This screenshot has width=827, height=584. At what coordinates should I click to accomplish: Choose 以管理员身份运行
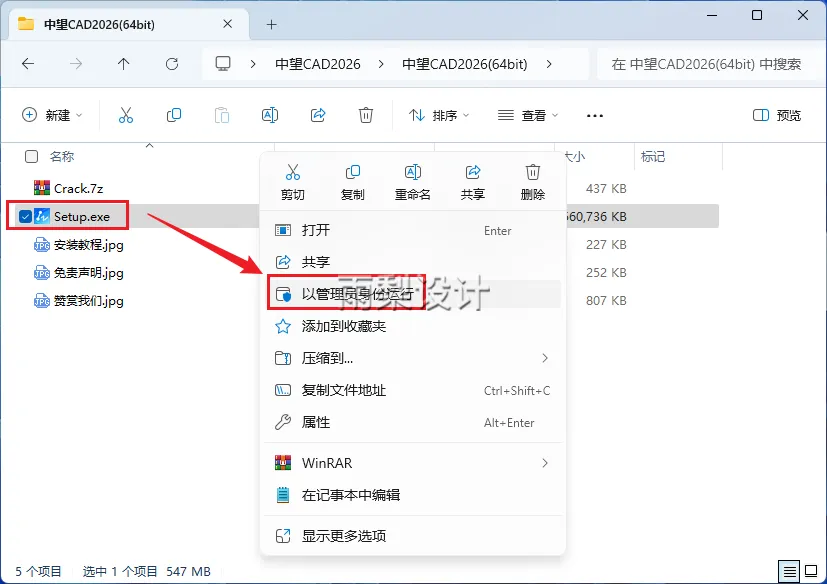point(413,294)
